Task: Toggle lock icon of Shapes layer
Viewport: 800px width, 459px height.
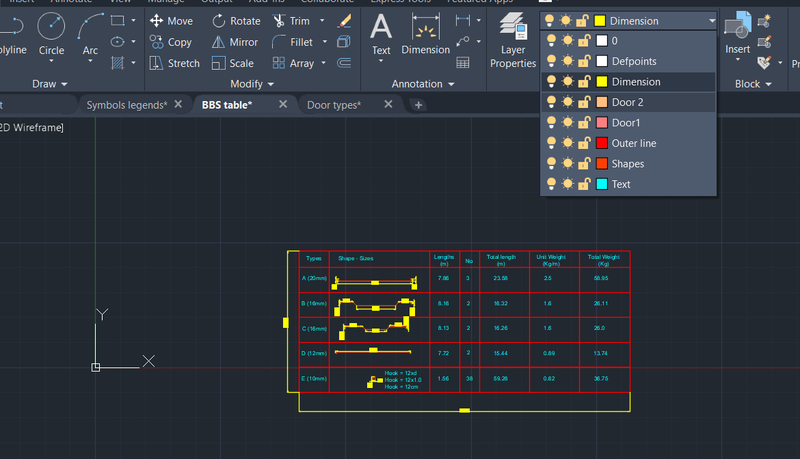Action: click(x=584, y=164)
